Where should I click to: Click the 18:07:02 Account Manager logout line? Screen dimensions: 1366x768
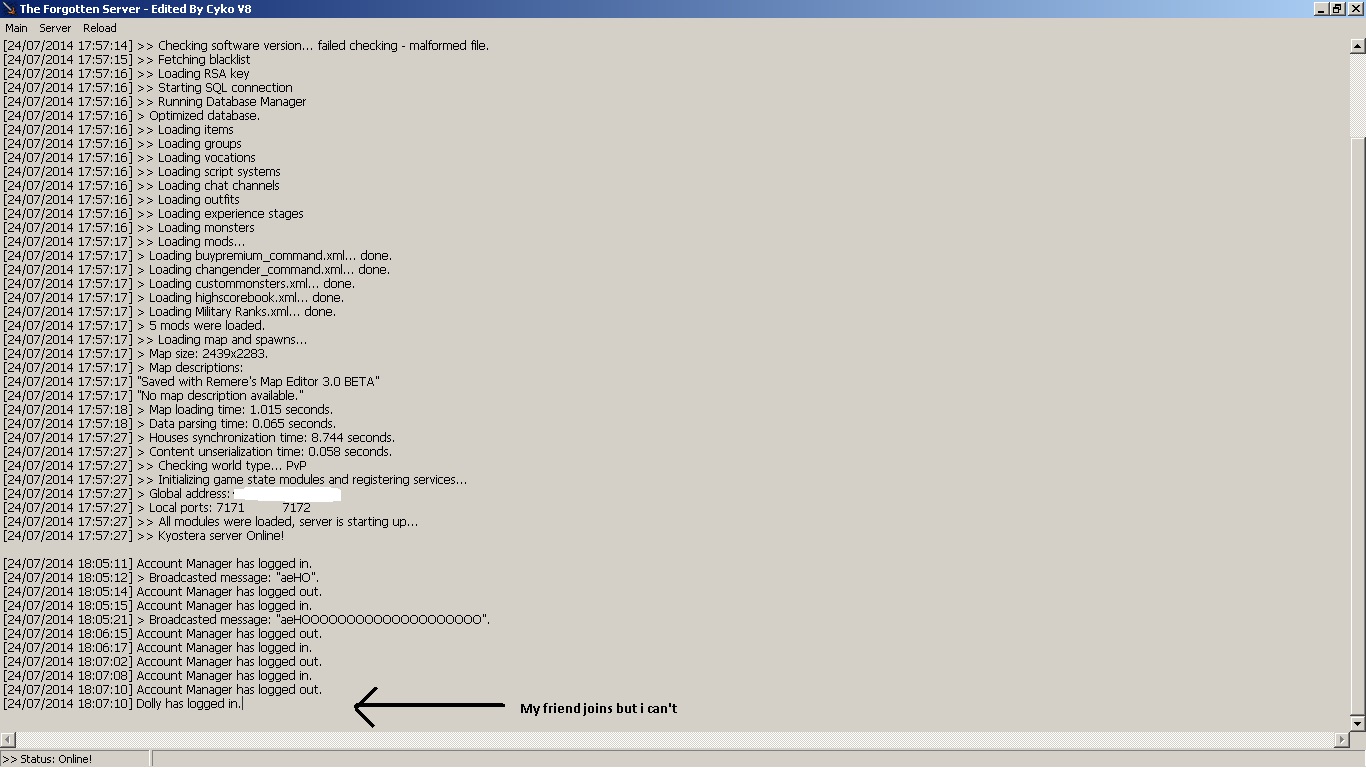[x=163, y=662]
